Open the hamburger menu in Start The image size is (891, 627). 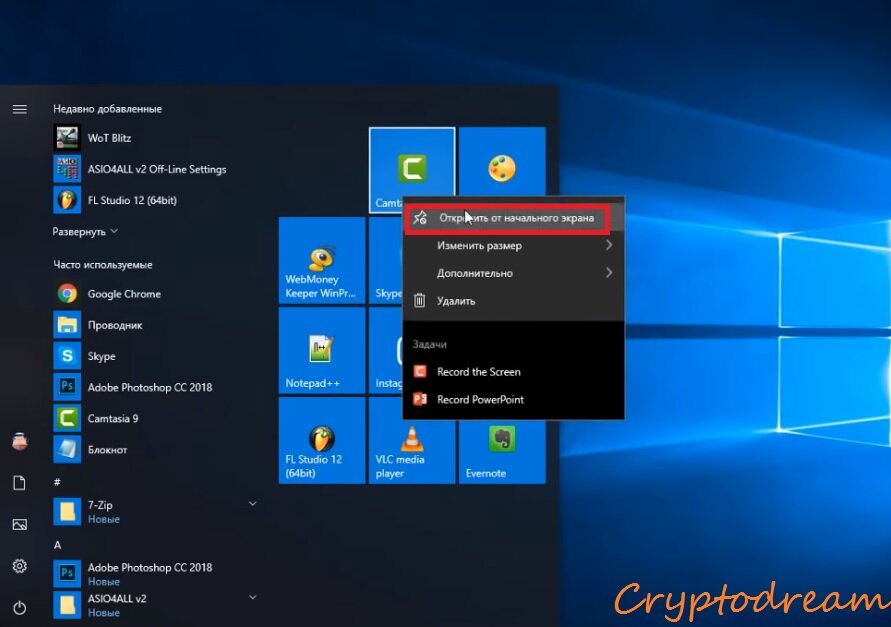(20, 109)
